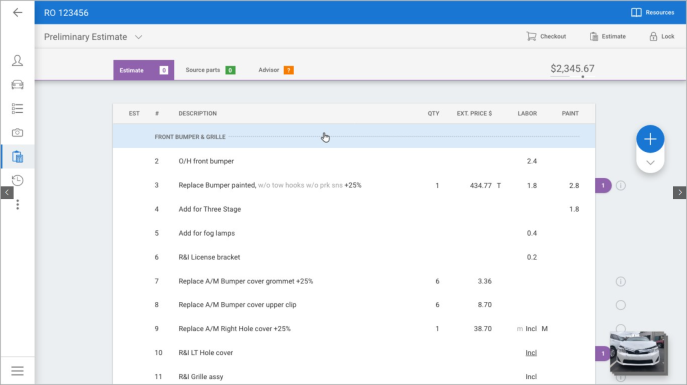Collapse left panel with left arrow

tap(7, 192)
